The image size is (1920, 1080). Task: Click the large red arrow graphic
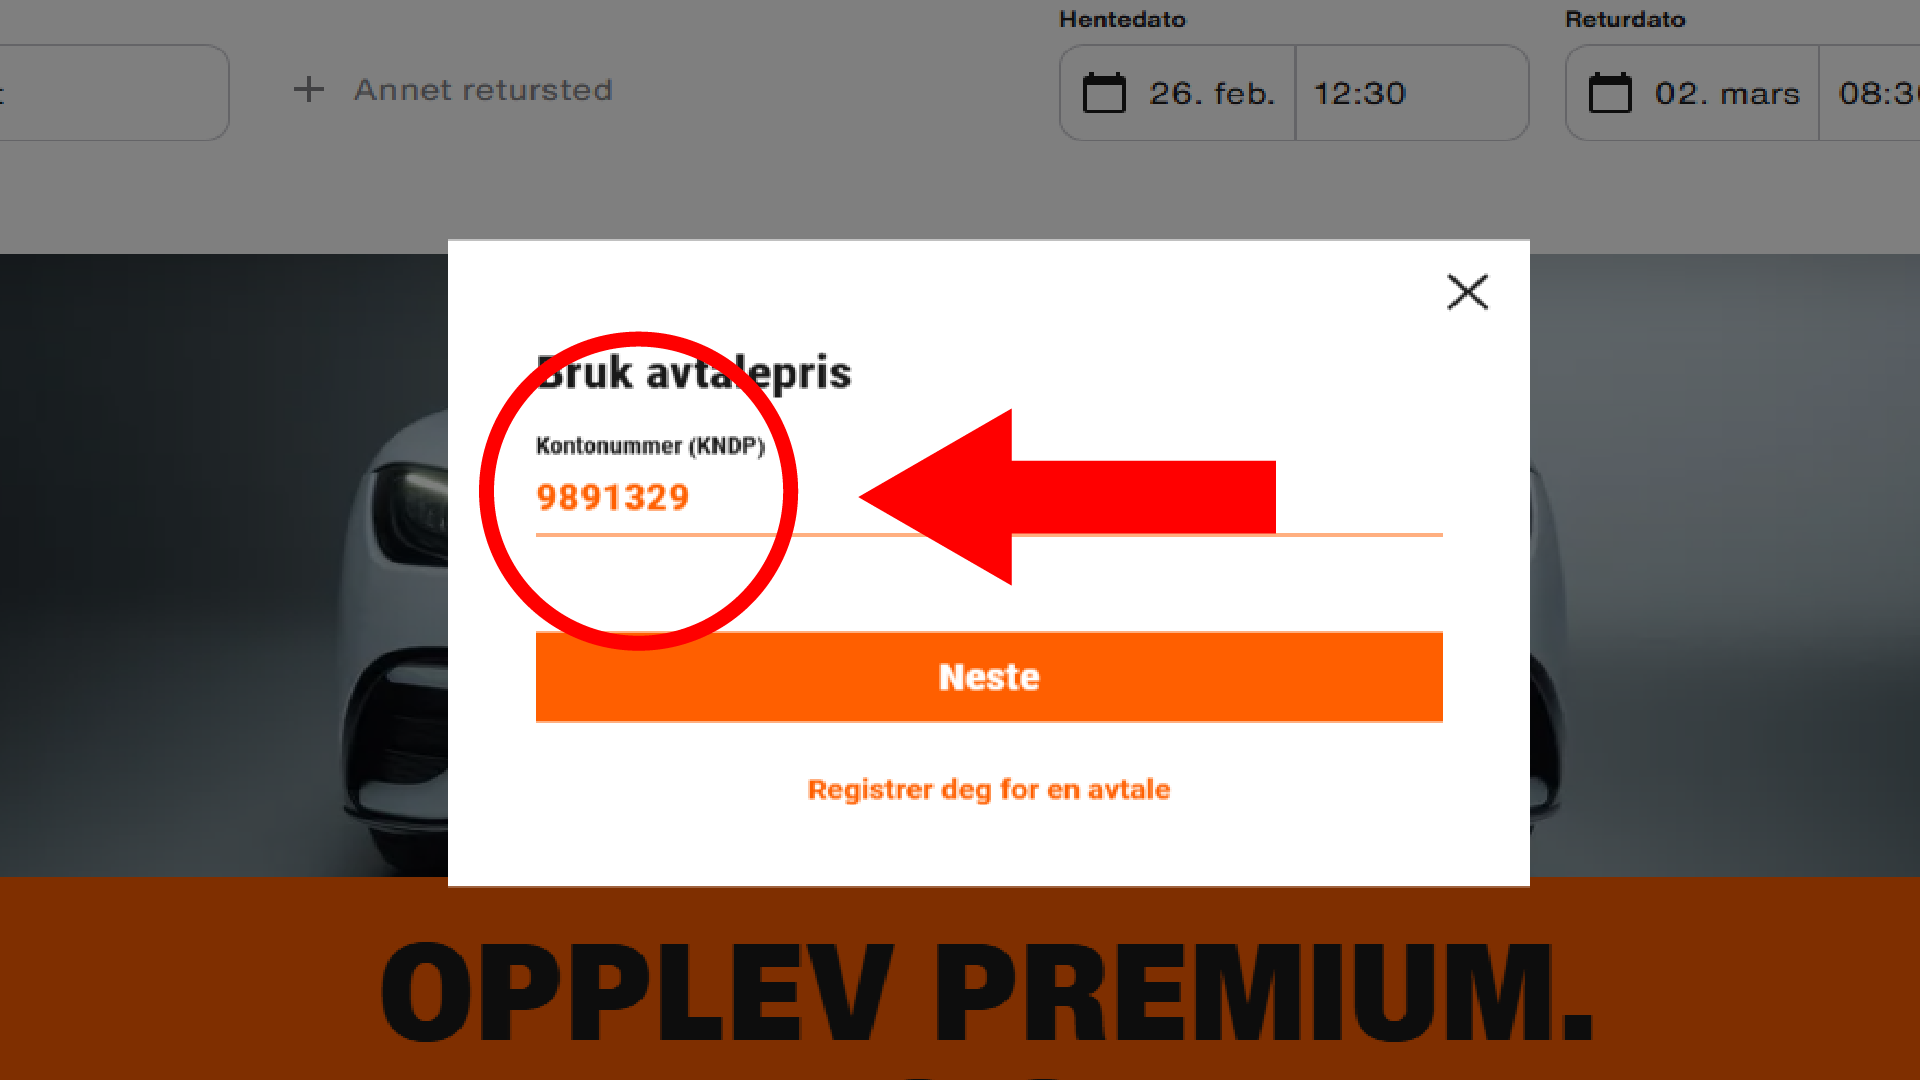pos(1067,497)
